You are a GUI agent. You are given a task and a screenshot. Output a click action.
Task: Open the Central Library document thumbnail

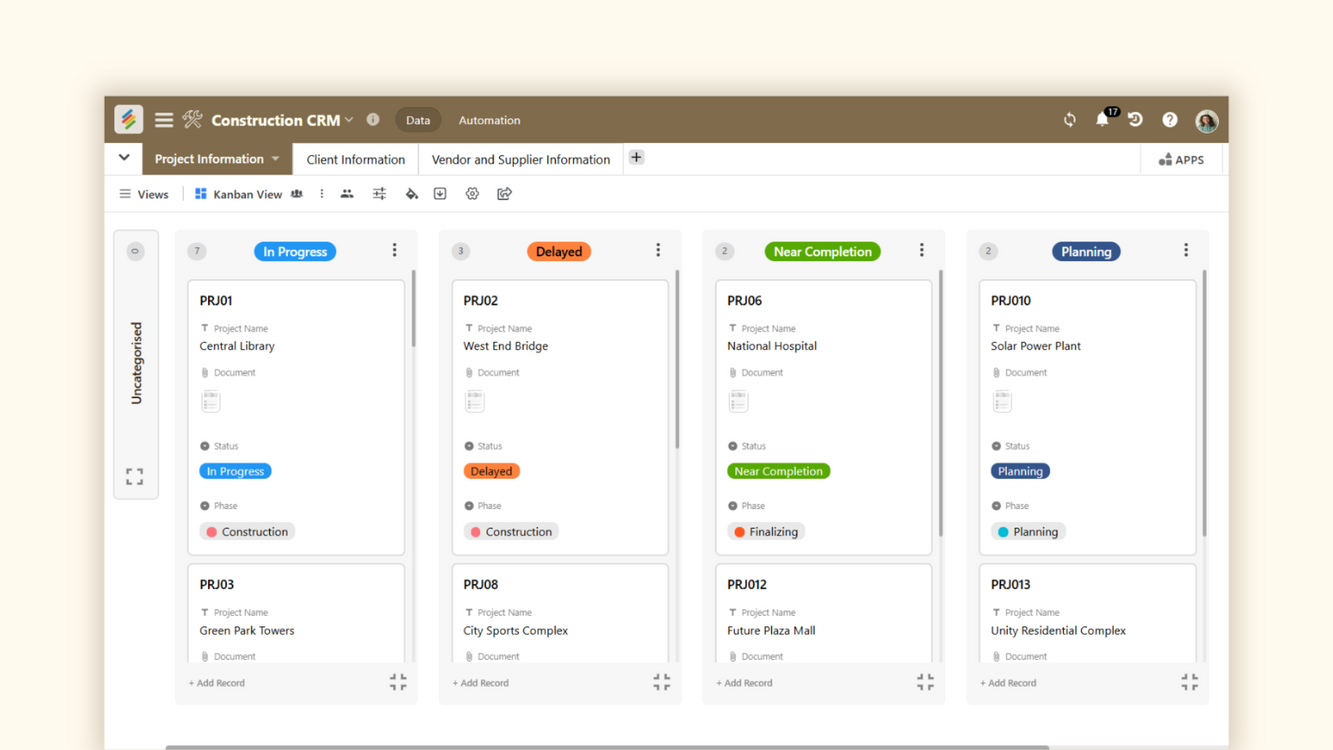pyautogui.click(x=210, y=401)
